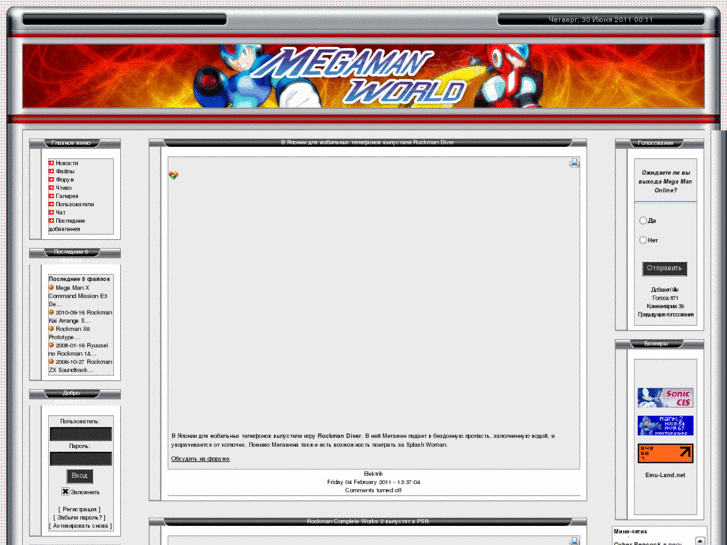
Task: Open the Пользователи menu link
Action: [x=75, y=204]
